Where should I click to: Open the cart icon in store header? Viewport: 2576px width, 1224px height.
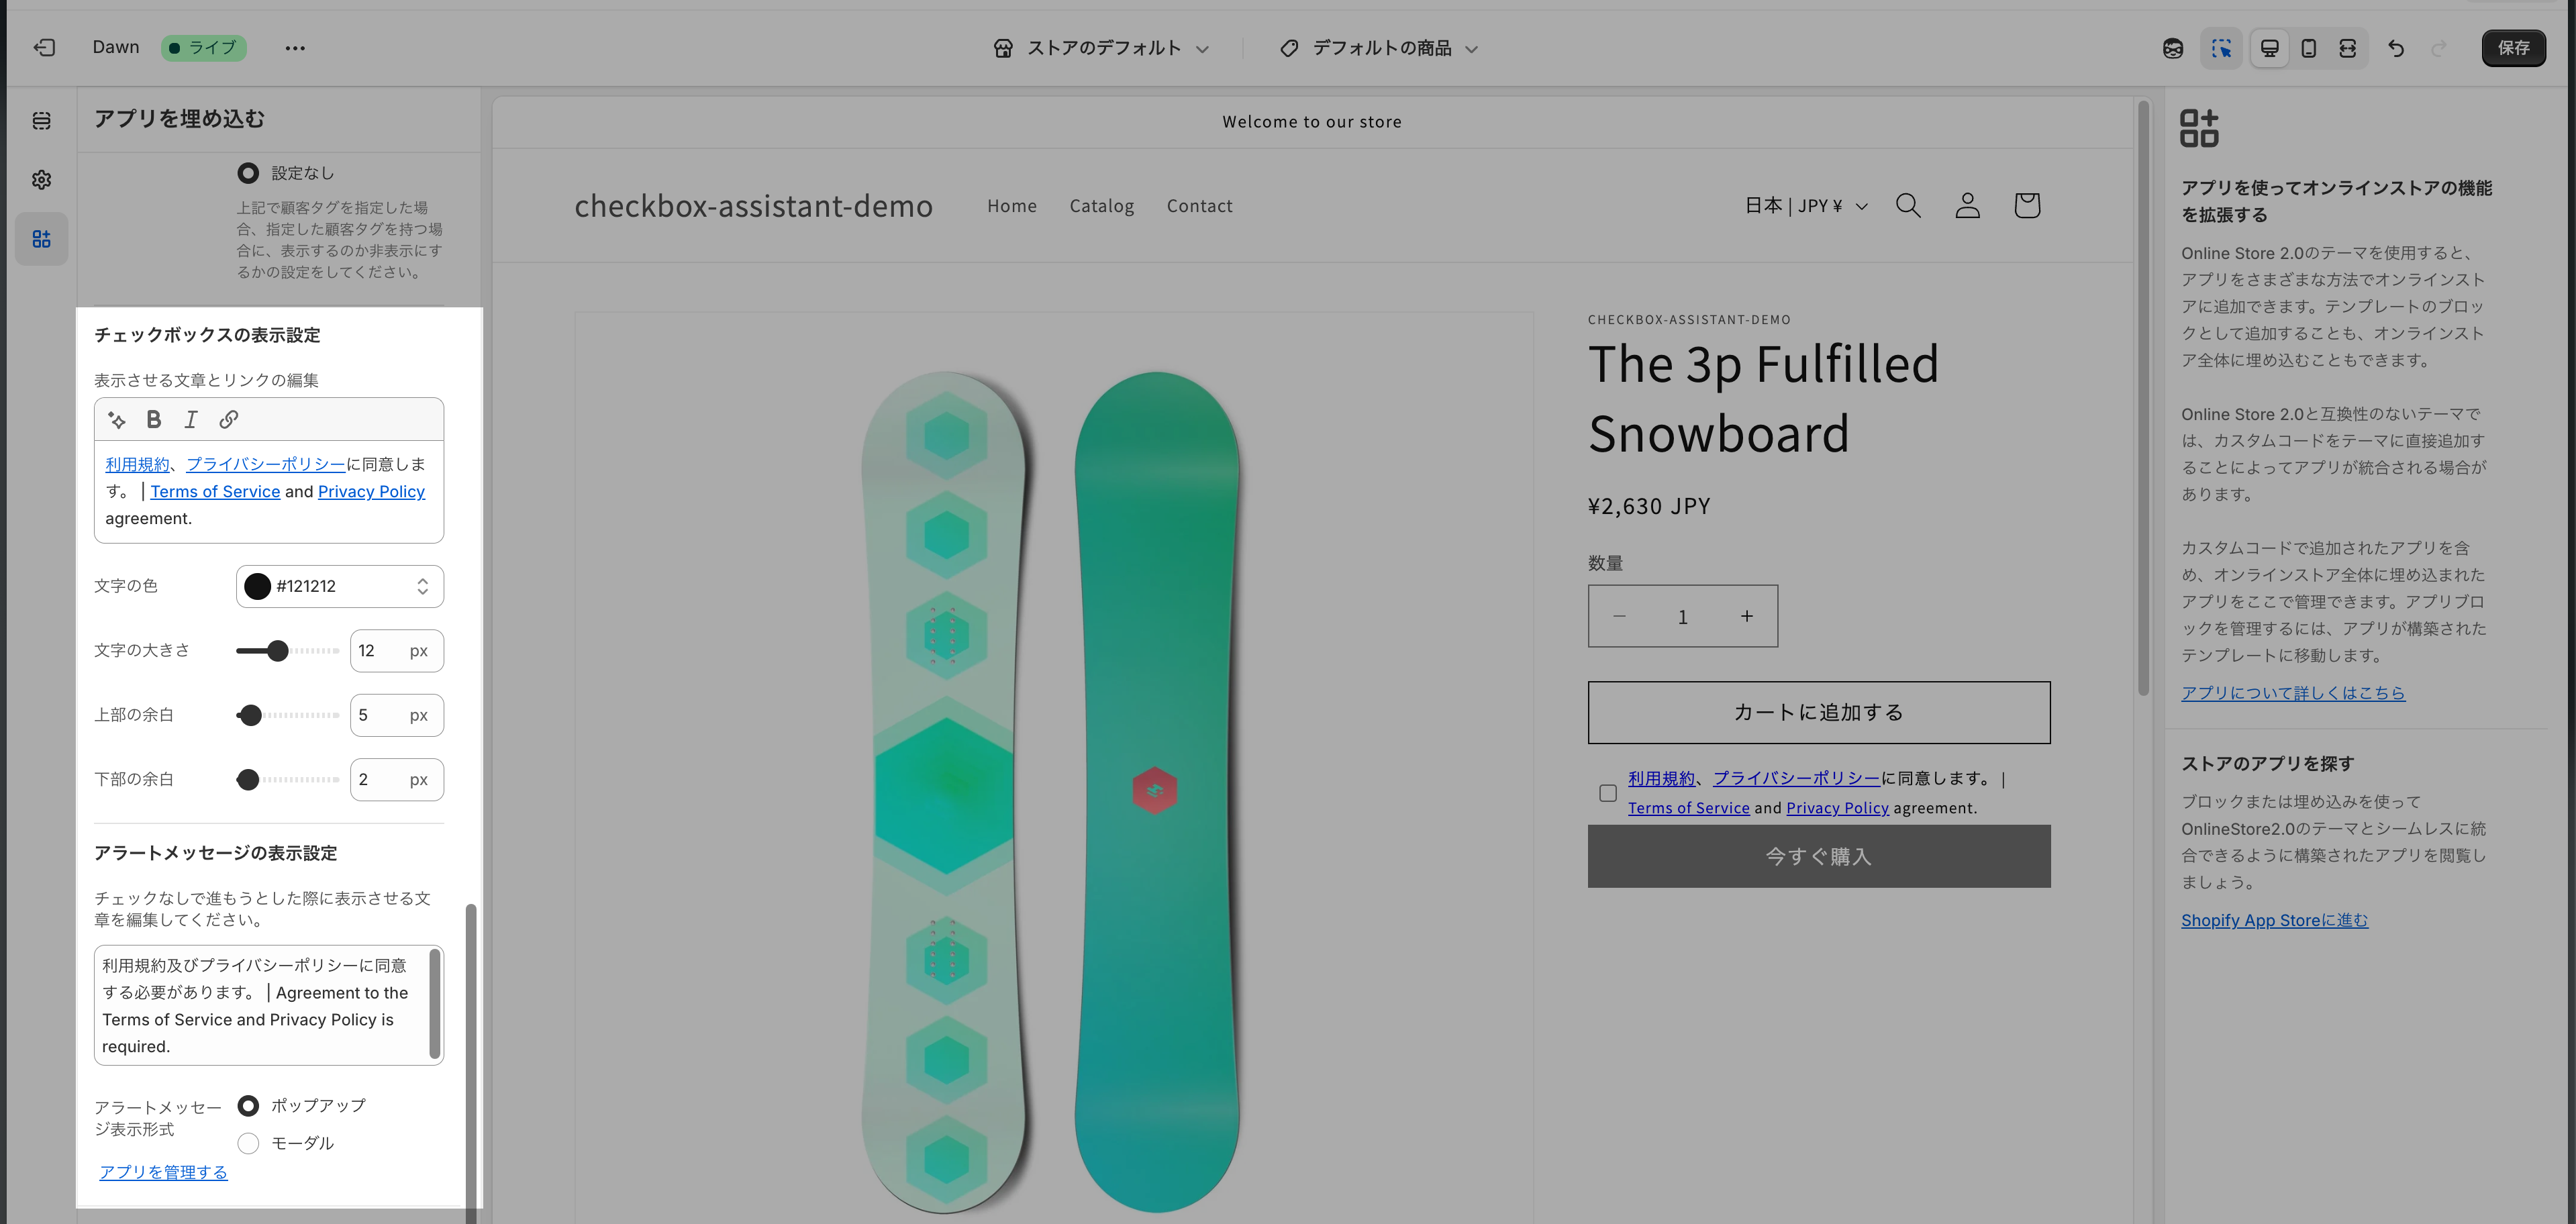click(x=2026, y=206)
